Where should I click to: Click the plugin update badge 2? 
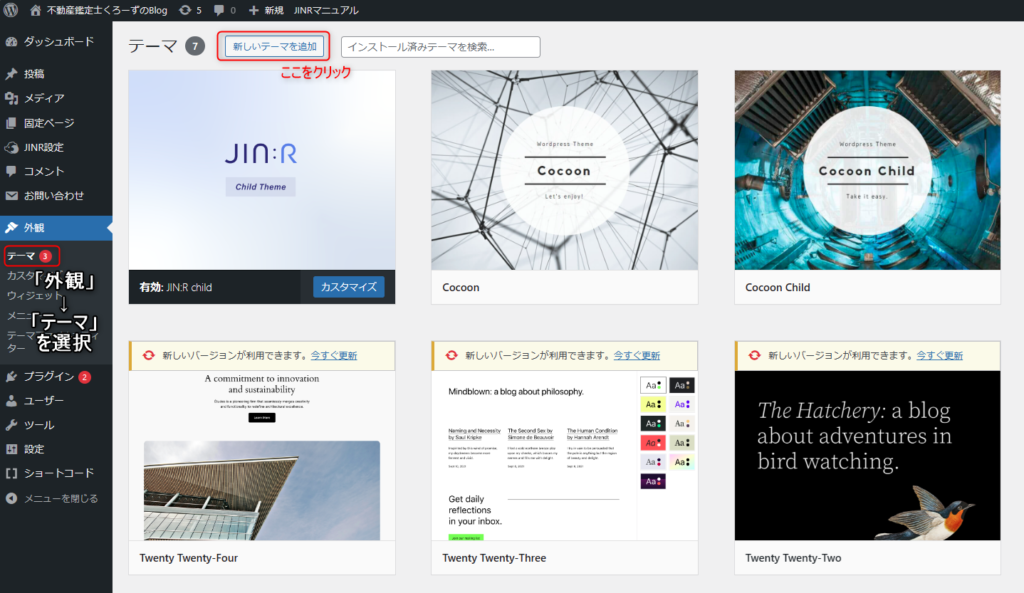[84, 377]
